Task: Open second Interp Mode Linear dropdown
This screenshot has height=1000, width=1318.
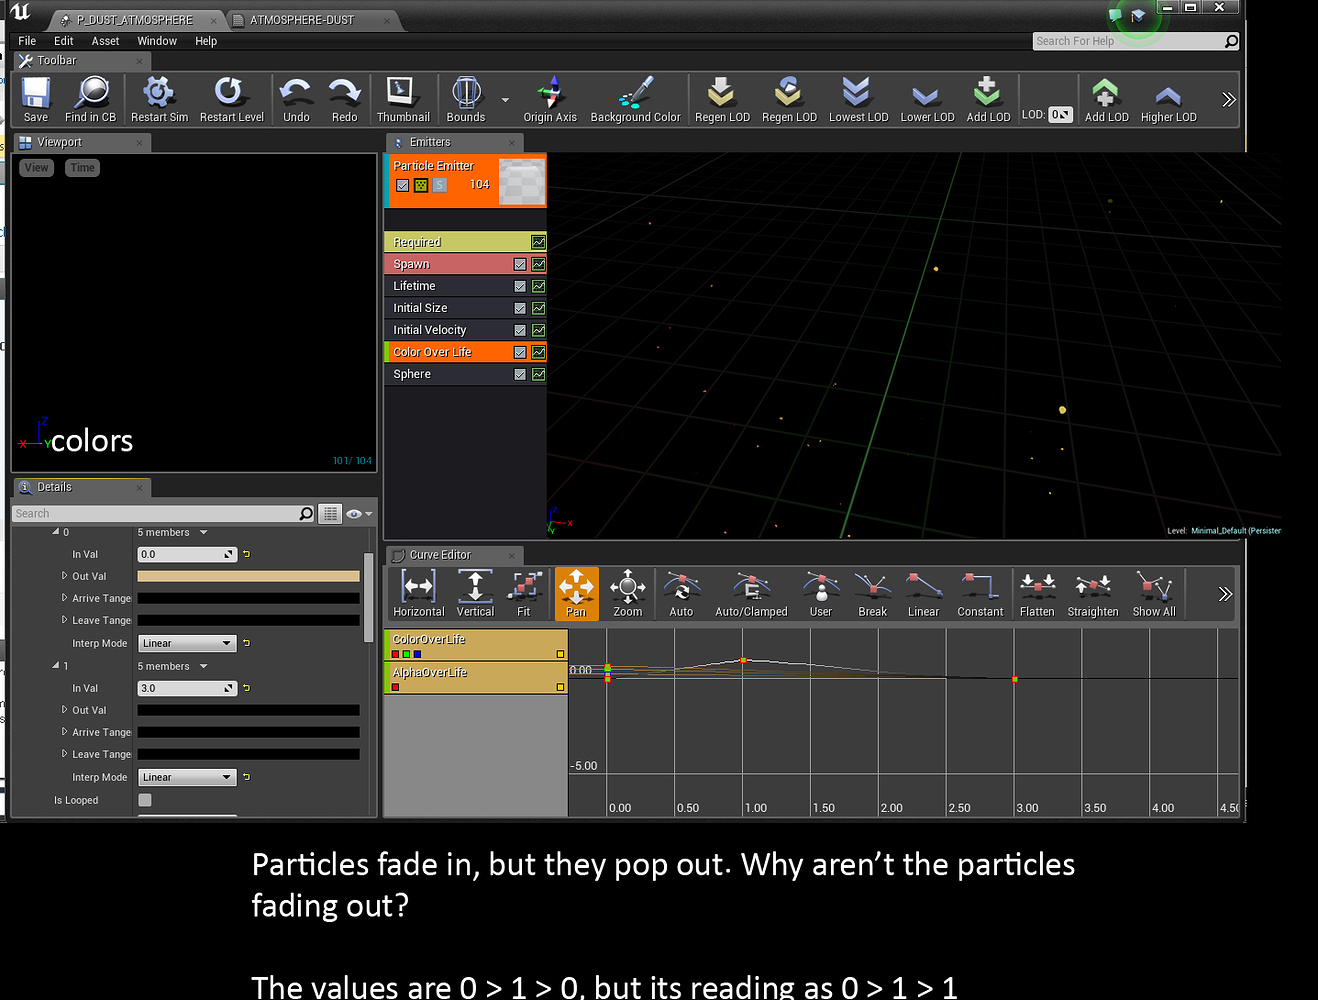Action: point(186,777)
